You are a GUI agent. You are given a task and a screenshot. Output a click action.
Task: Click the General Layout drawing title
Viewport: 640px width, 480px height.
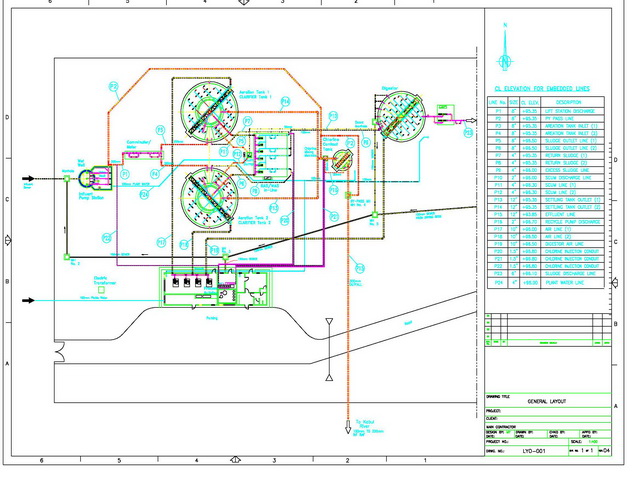(x=546, y=401)
